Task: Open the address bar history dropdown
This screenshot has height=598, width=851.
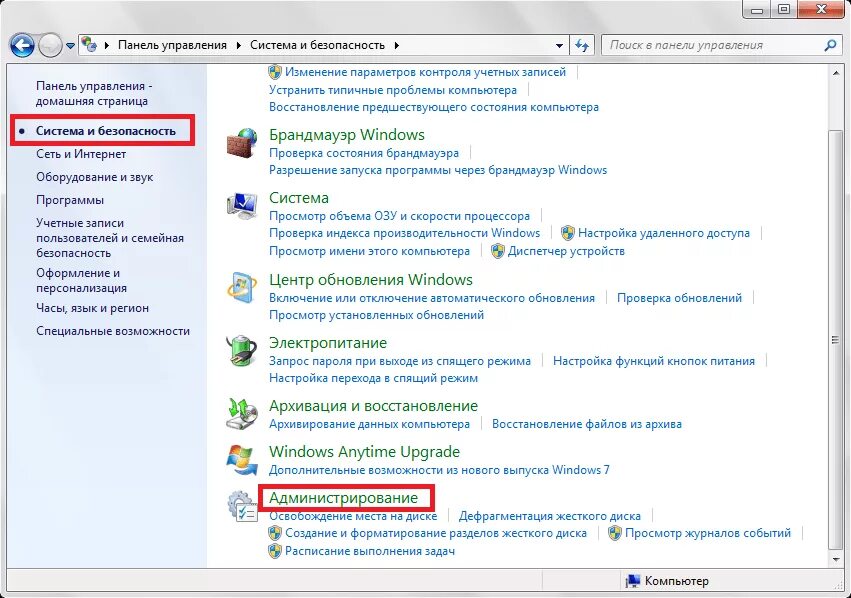Action: coord(559,46)
